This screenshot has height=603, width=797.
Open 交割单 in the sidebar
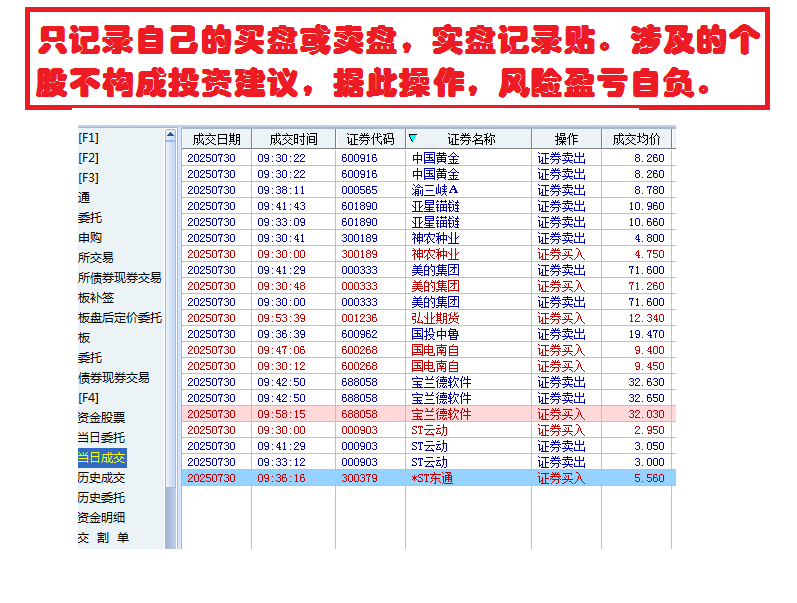[103, 537]
